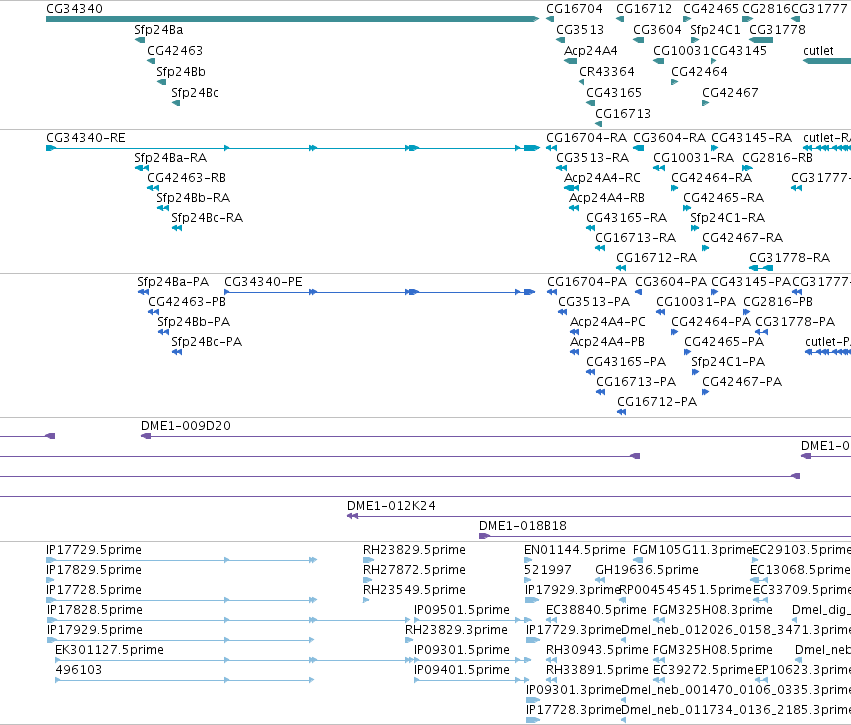Click the IP17829.5prime EST
The width and height of the screenshot is (851, 725).
click(x=51, y=580)
